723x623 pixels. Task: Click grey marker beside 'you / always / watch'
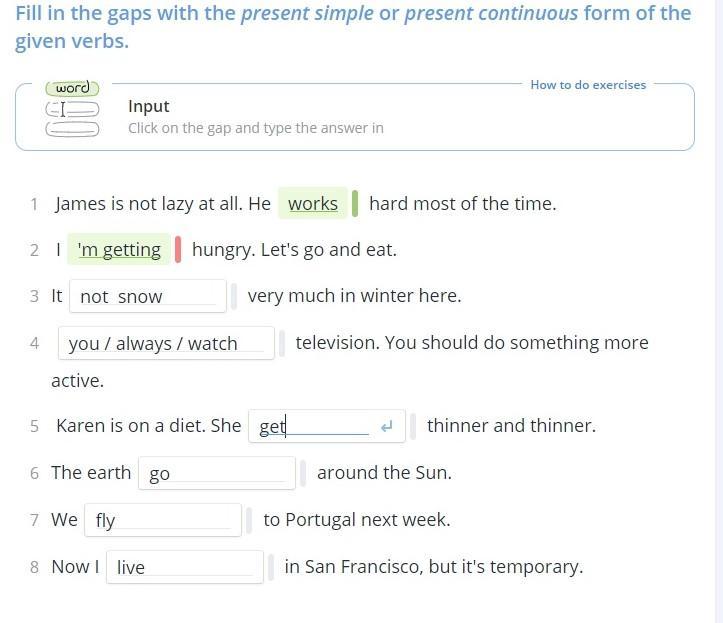[282, 343]
